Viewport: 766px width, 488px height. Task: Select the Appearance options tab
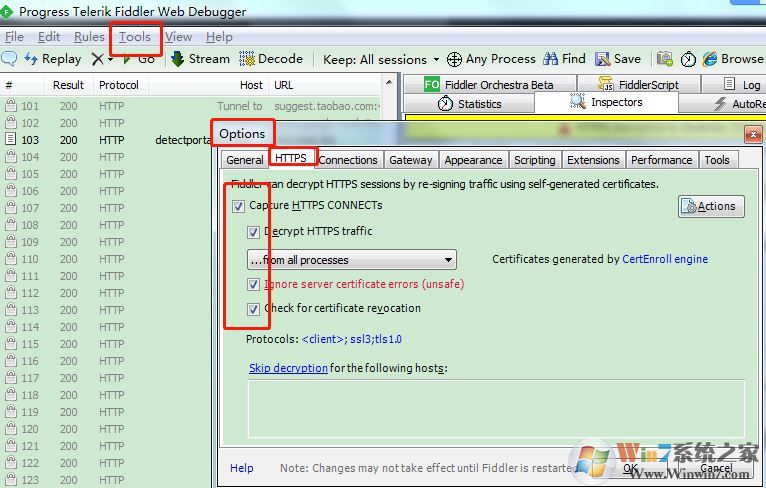coord(473,160)
